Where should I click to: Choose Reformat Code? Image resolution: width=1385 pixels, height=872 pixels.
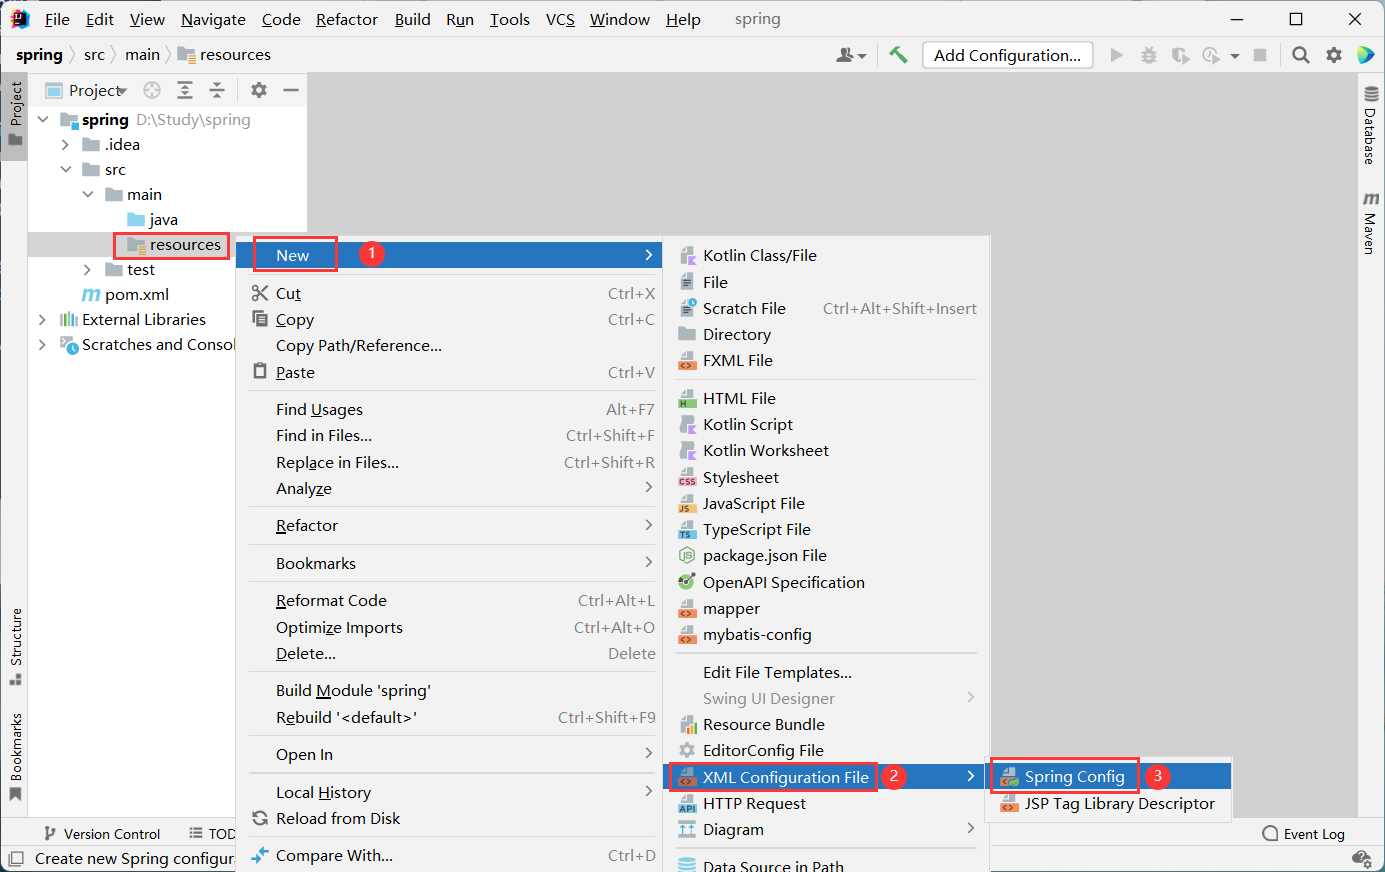coord(449,600)
